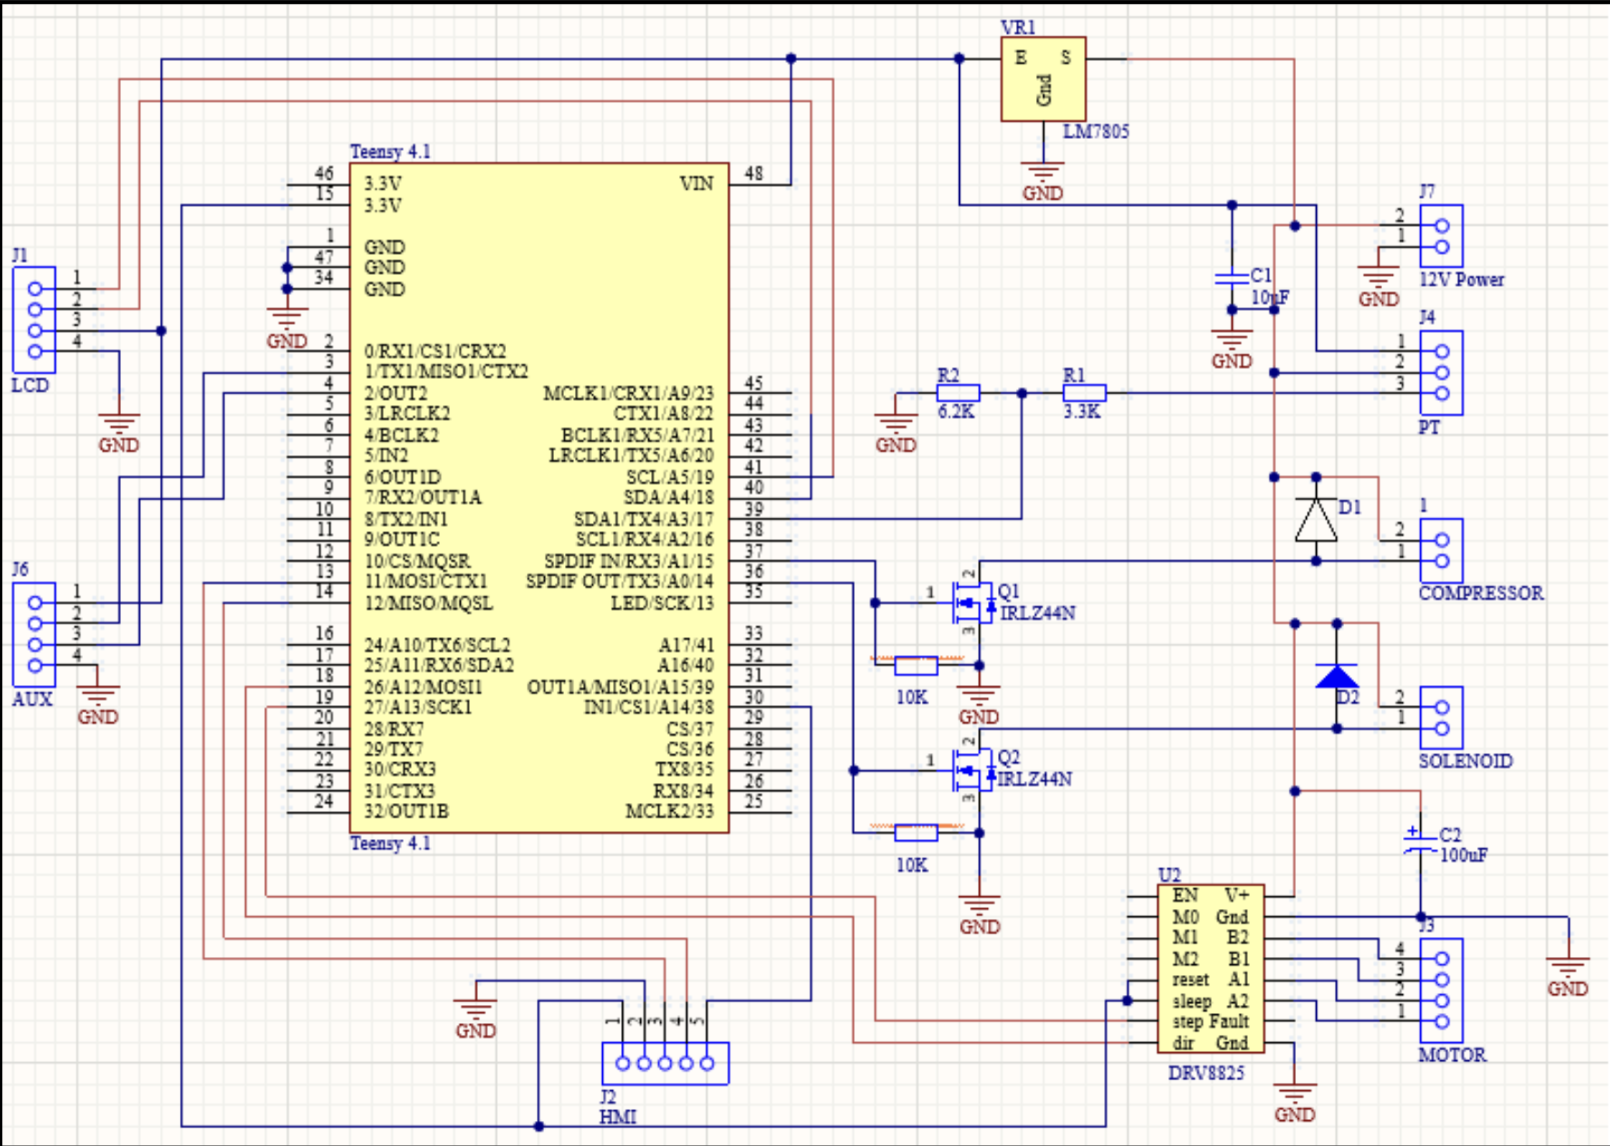Screen dimensions: 1610x1146
Task: Select the IRLZ44N label beside Q1
Action: coord(1038,613)
